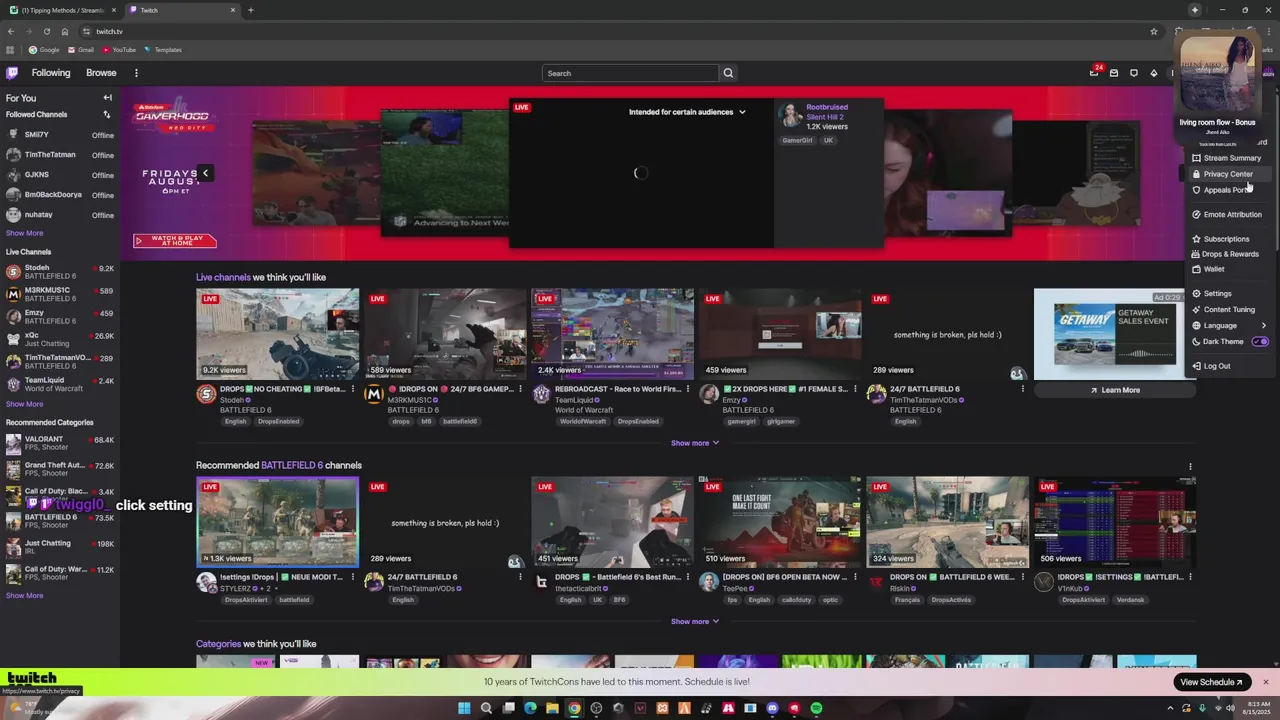Open YouTube bookmark in bookmarks bar
This screenshot has height=720, width=1280.
click(118, 50)
